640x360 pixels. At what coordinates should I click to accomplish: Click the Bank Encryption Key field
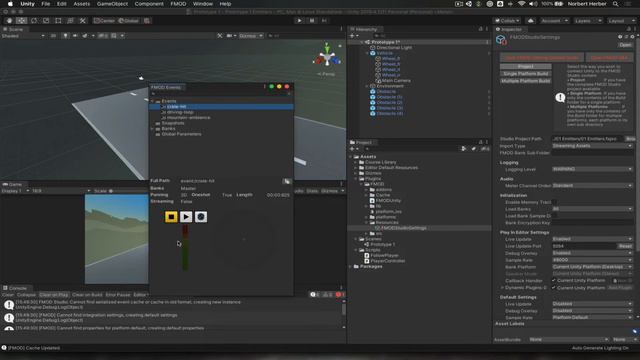tap(592, 223)
